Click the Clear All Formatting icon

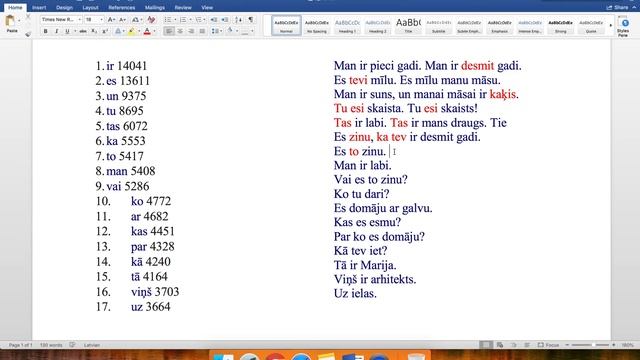click(x=151, y=20)
